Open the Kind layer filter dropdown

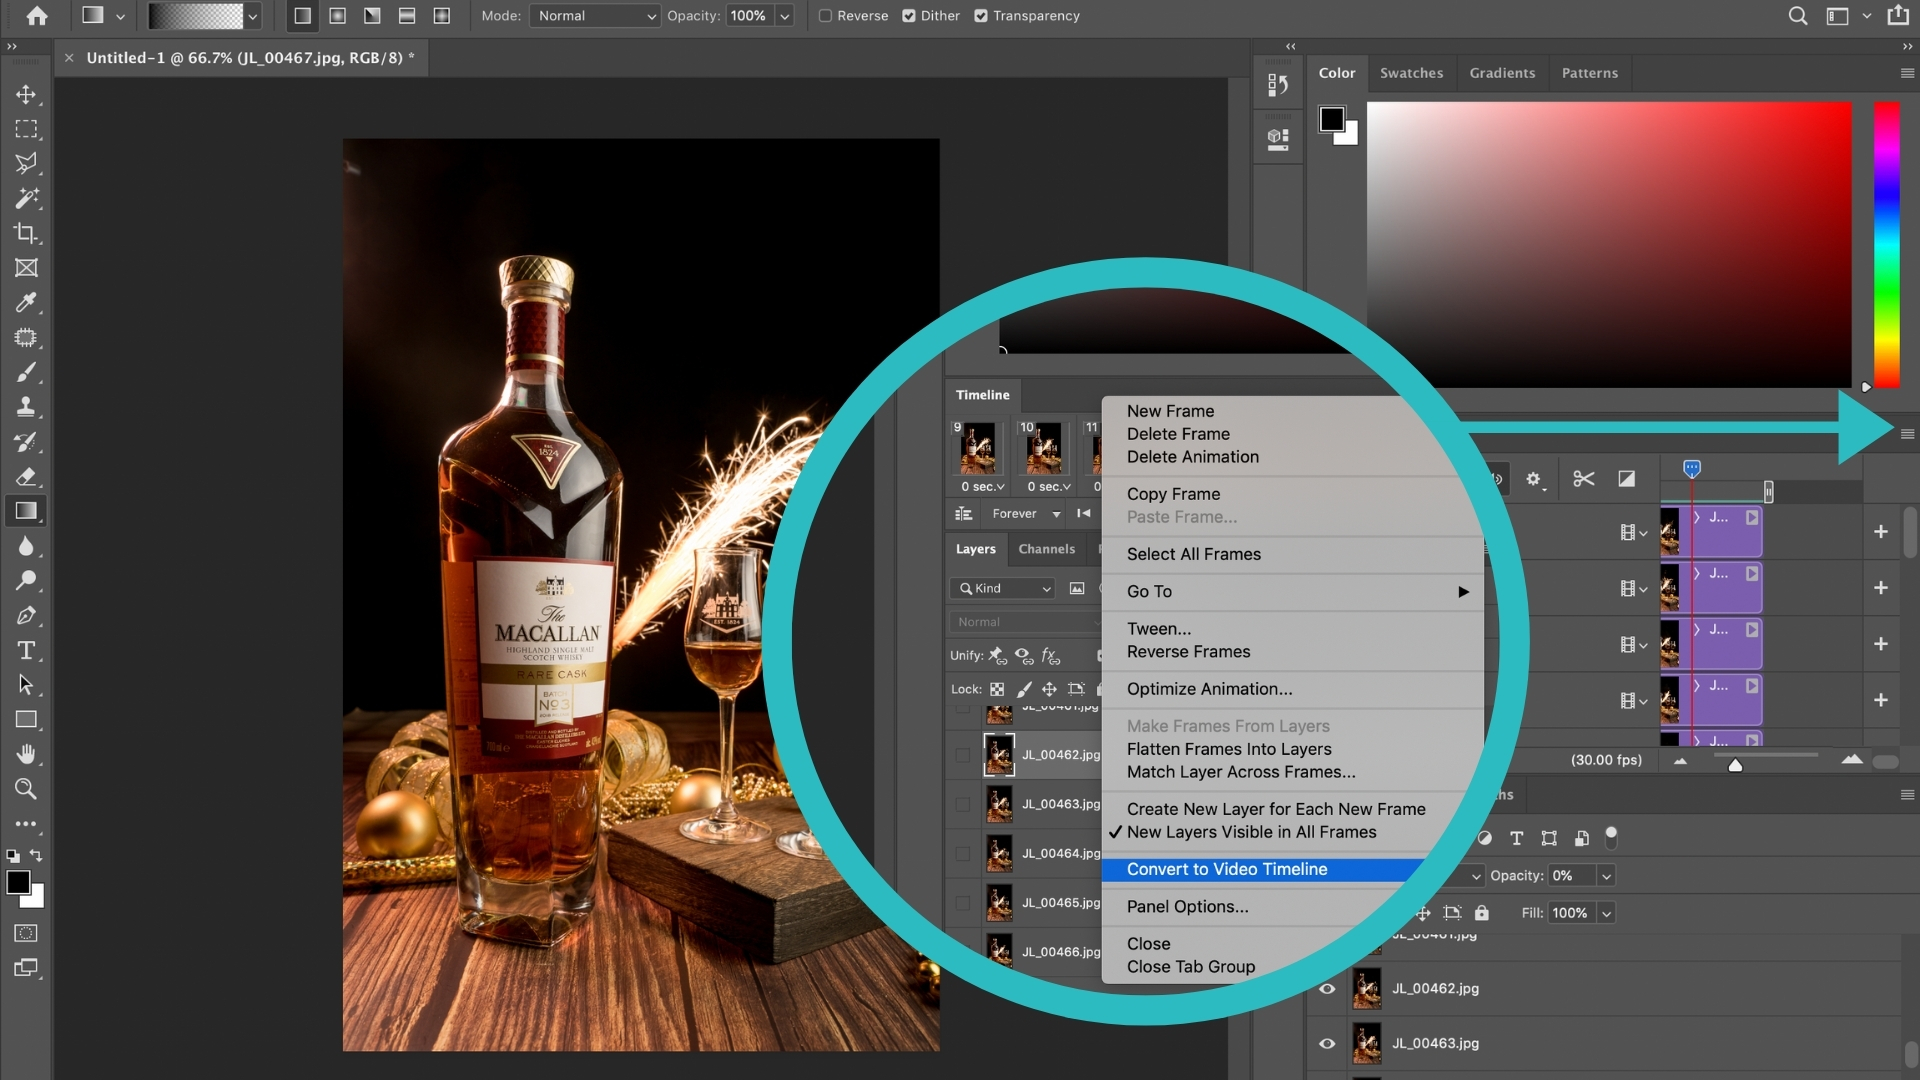tap(1003, 589)
